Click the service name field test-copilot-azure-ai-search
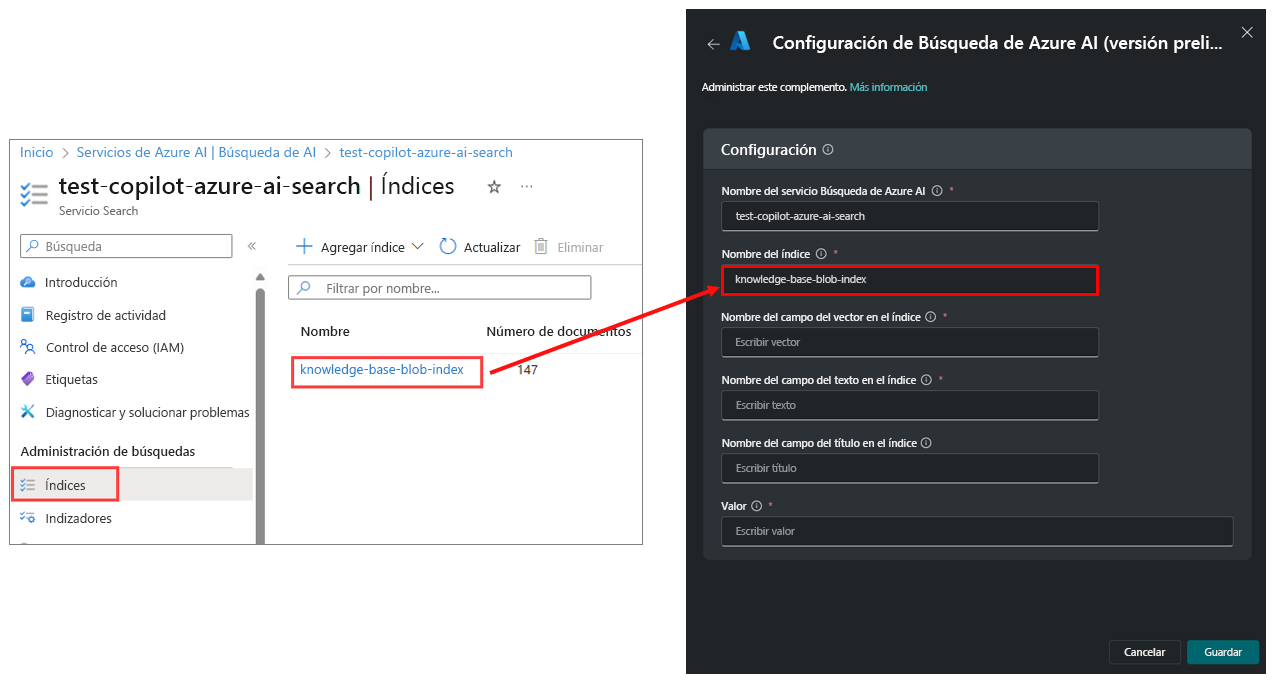Viewport: 1274px width, 680px height. click(x=910, y=216)
